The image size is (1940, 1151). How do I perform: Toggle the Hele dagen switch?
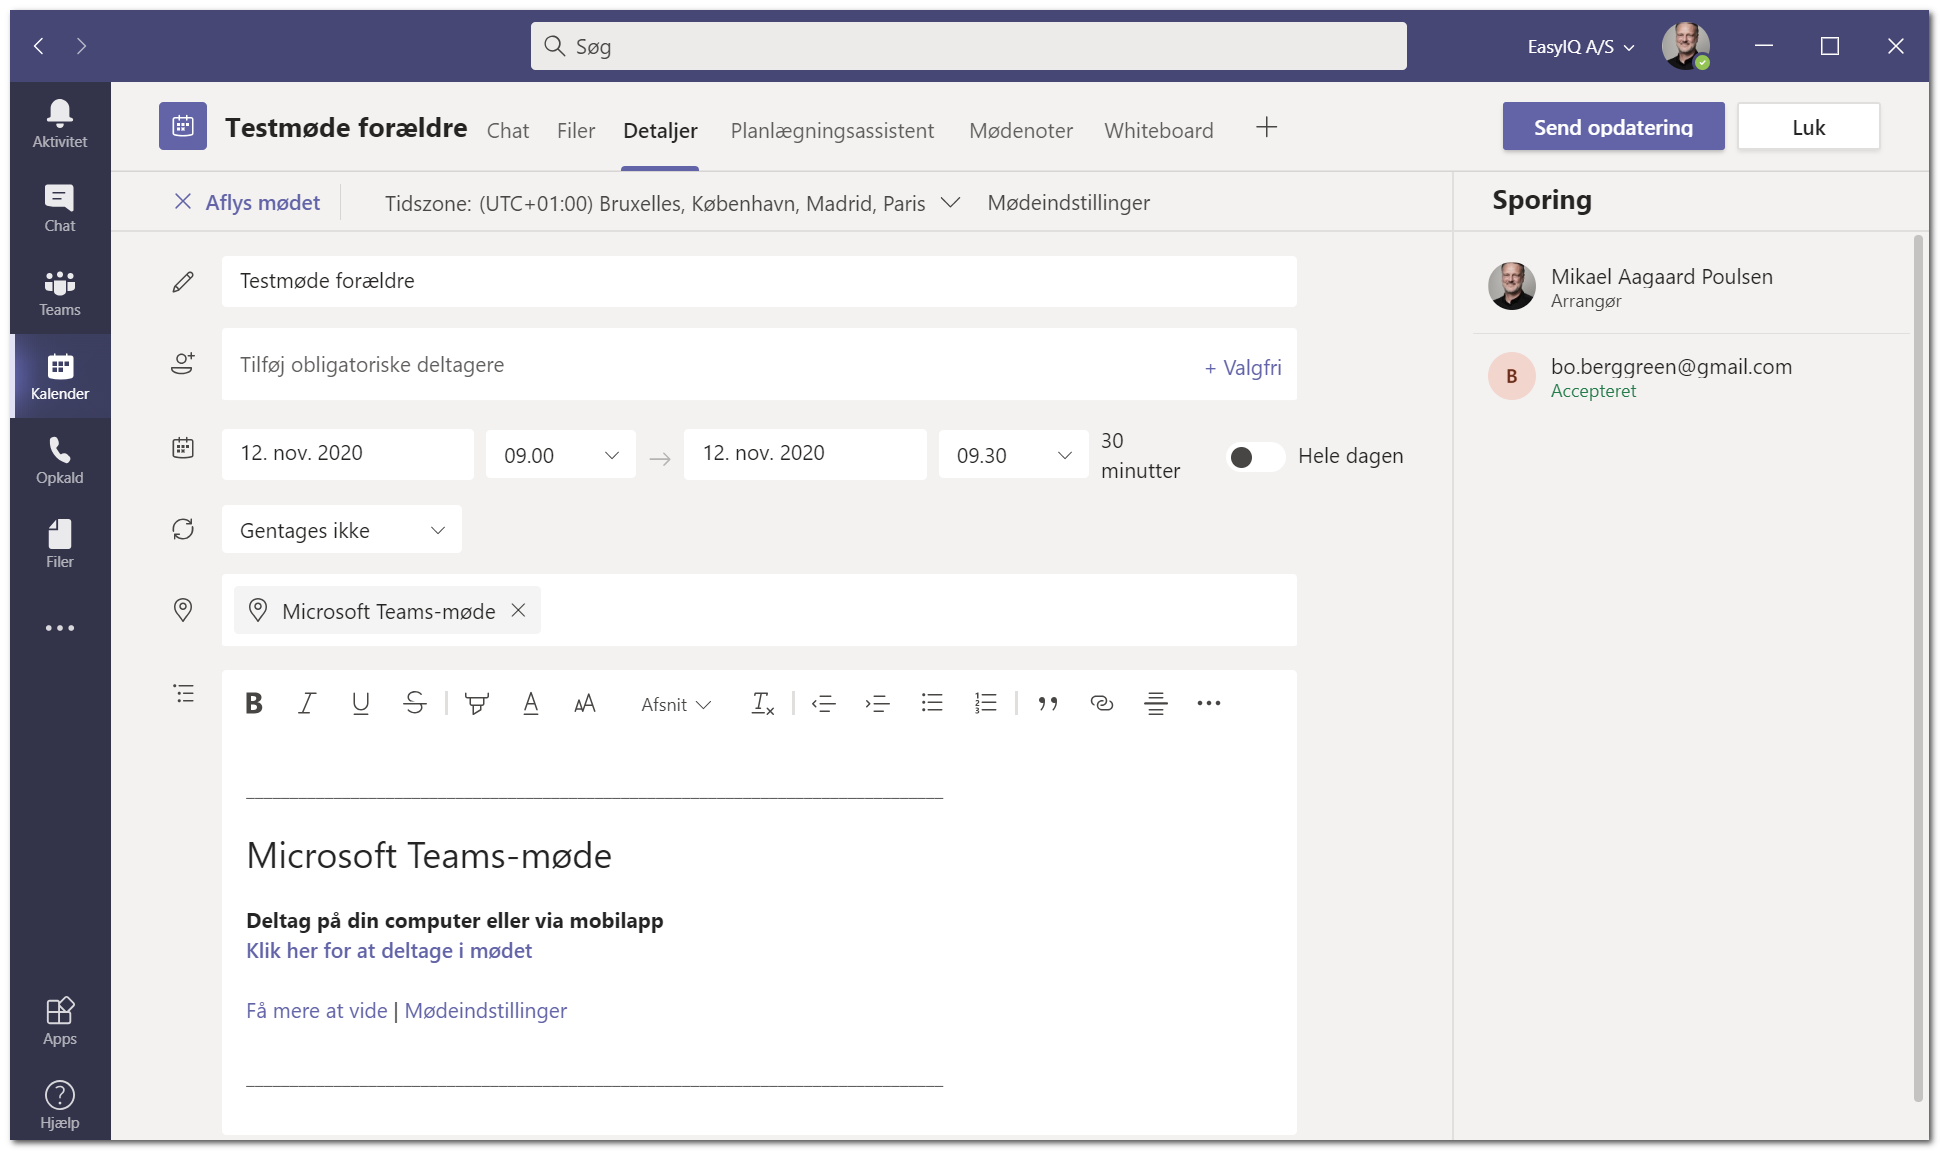1255,457
